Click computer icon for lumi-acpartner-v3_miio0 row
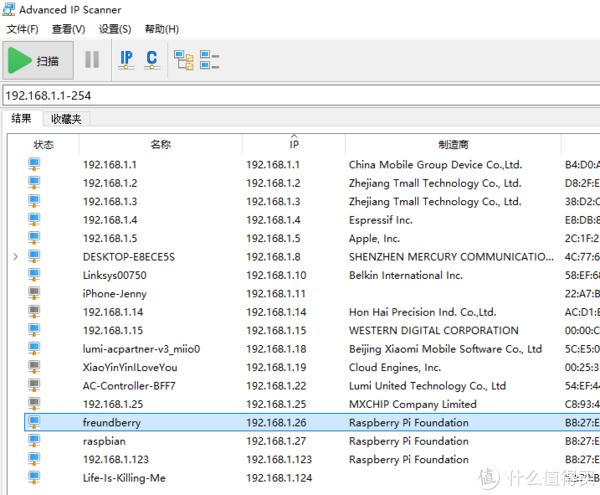The height and width of the screenshot is (495, 600). pyautogui.click(x=34, y=348)
